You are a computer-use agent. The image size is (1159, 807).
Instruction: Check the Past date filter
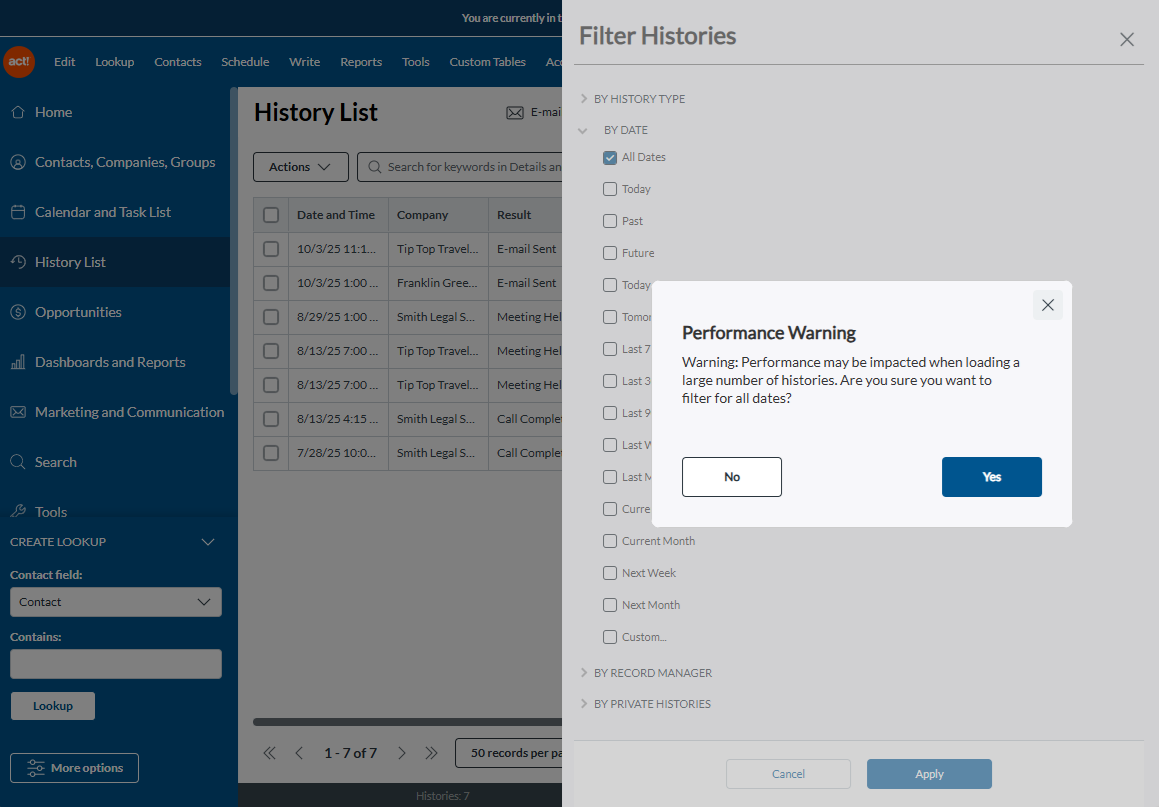coord(610,221)
